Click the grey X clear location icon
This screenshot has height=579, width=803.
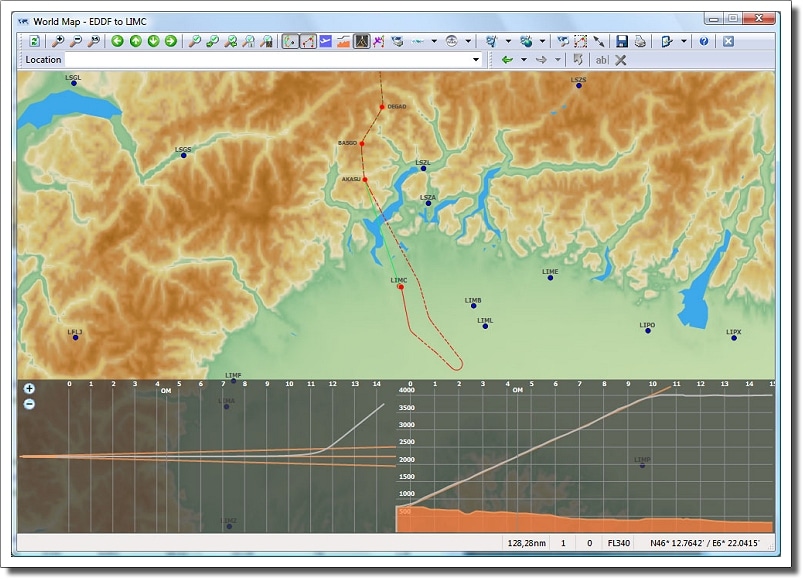point(621,60)
